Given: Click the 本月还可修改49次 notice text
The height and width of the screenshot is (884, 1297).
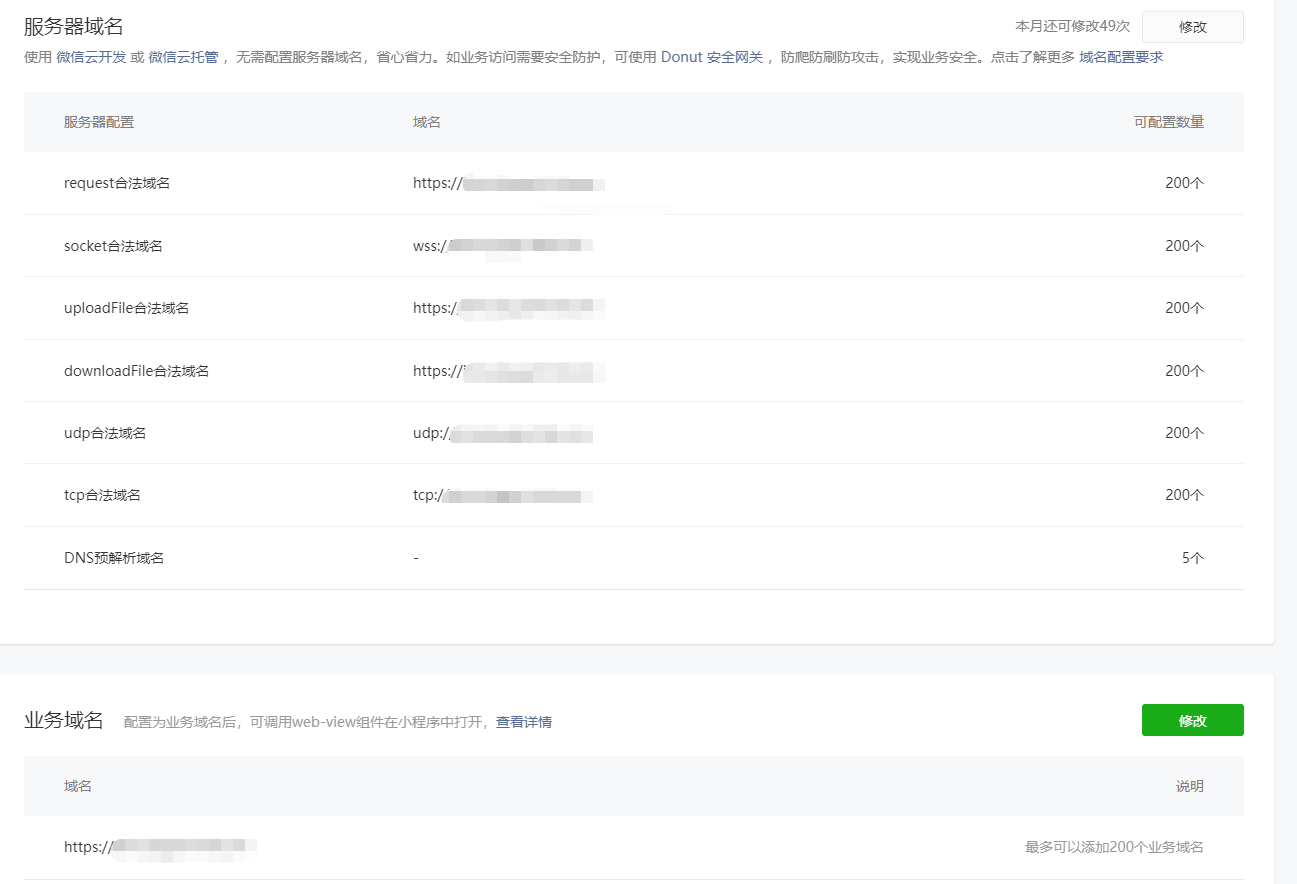Looking at the screenshot, I should click(1072, 27).
